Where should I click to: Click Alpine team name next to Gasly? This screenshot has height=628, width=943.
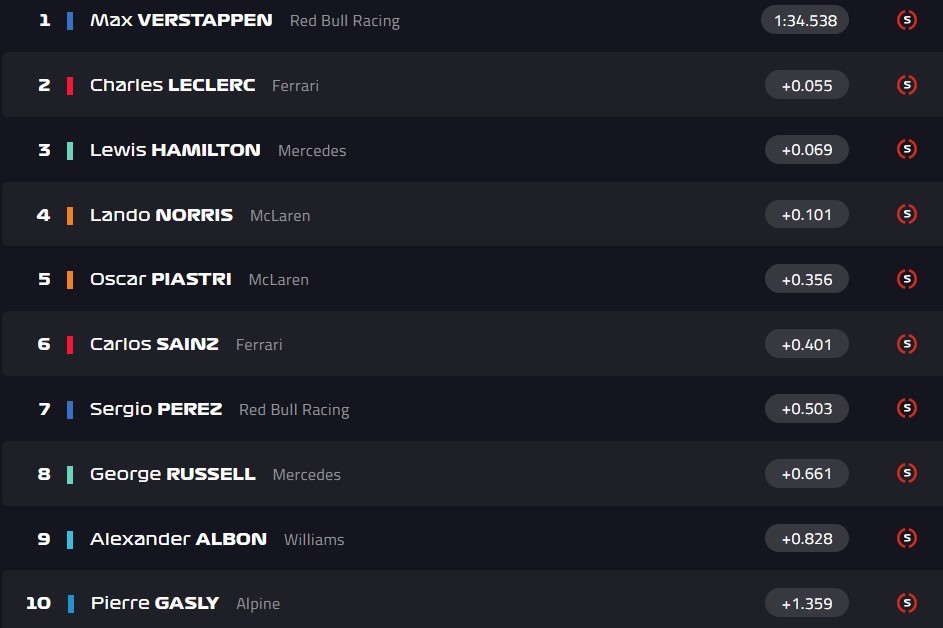point(258,604)
